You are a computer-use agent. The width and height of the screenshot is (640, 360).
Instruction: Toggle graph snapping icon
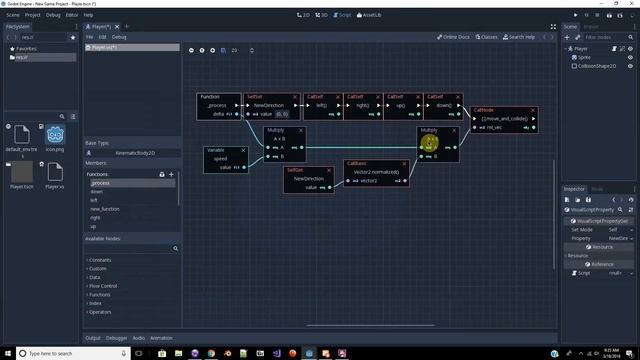(223, 51)
